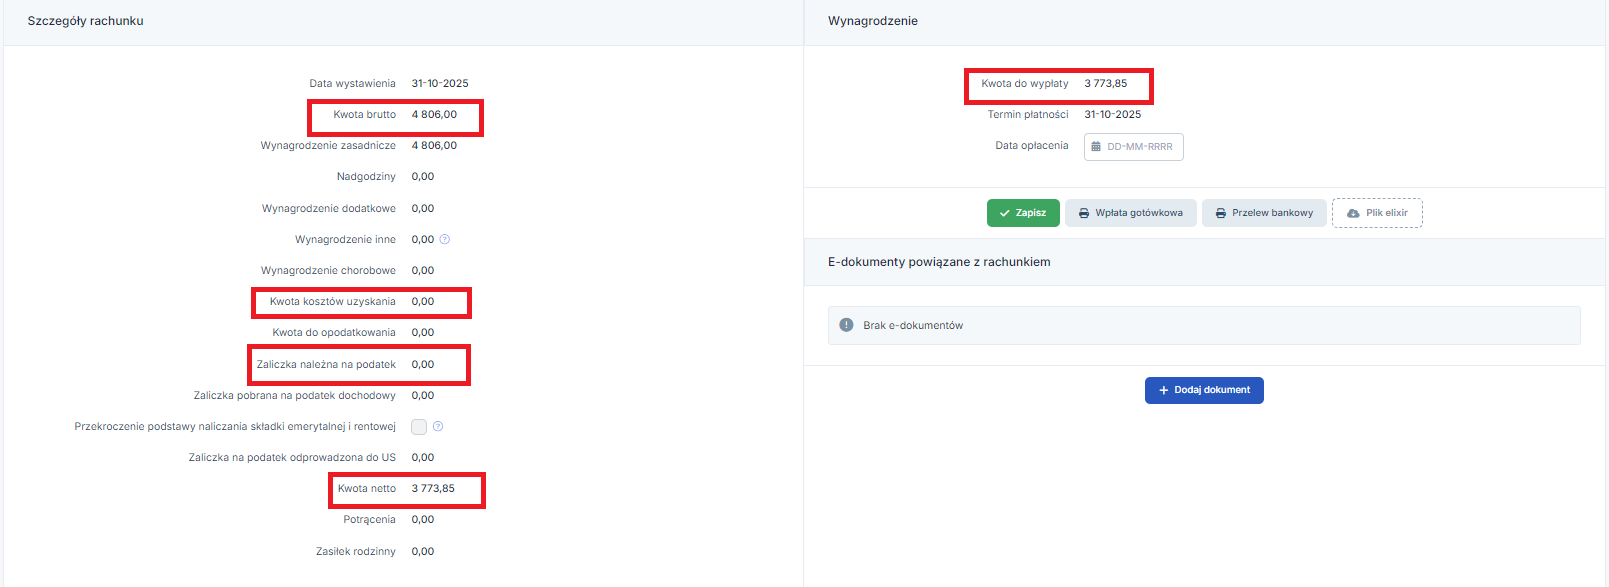Viewport: 1609px width, 587px height.
Task: Open the help icon beside Wynagrodzenie inne
Action: tap(445, 240)
